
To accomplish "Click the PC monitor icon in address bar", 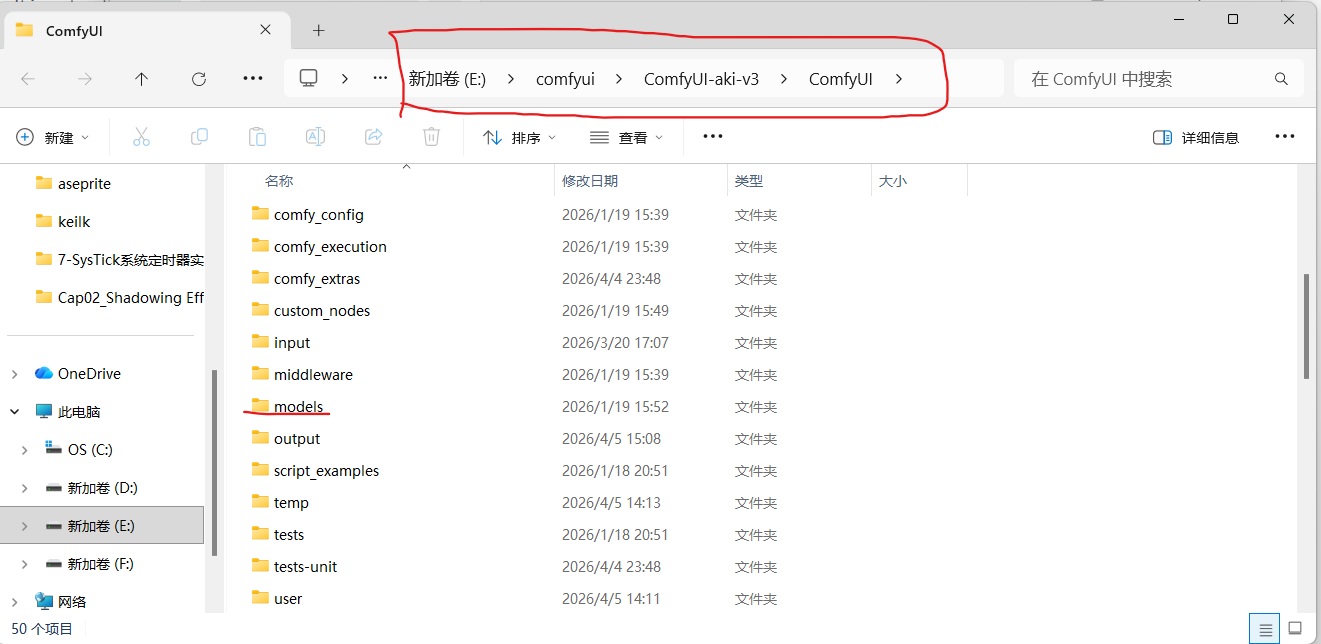I will (x=309, y=79).
